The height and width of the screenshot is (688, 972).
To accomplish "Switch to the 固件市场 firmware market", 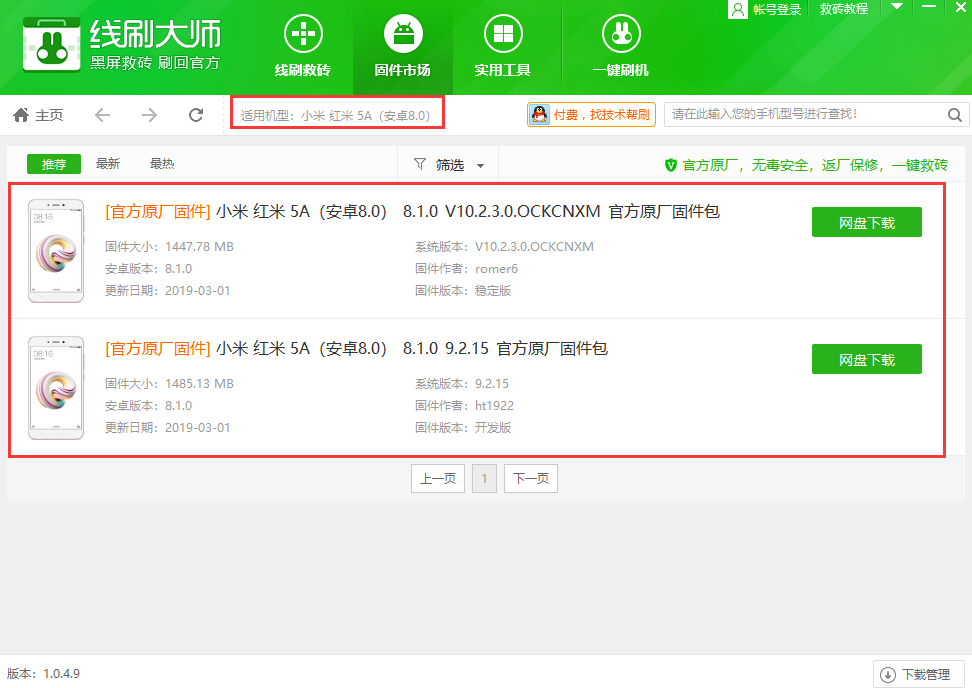I will click(403, 47).
